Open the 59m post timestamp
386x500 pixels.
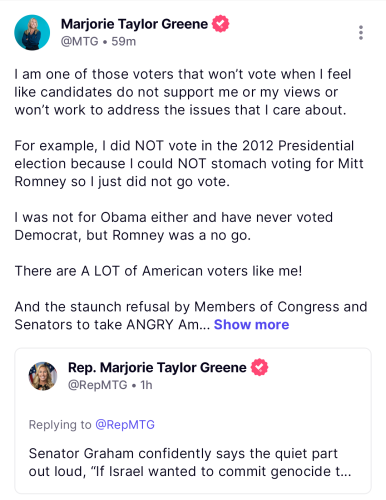click(x=124, y=41)
